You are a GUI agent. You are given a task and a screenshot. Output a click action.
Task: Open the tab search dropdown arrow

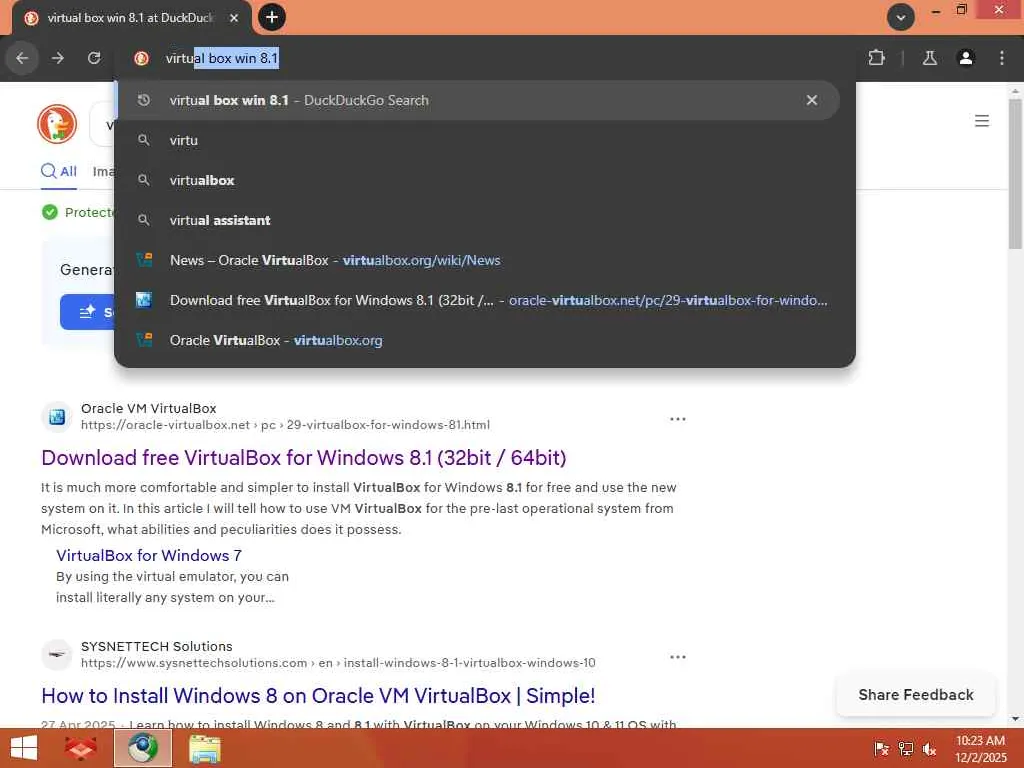901,17
